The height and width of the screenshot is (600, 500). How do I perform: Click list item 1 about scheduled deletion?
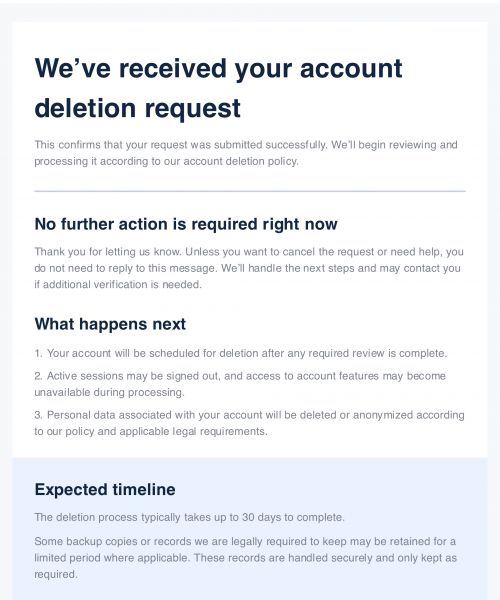(x=241, y=353)
